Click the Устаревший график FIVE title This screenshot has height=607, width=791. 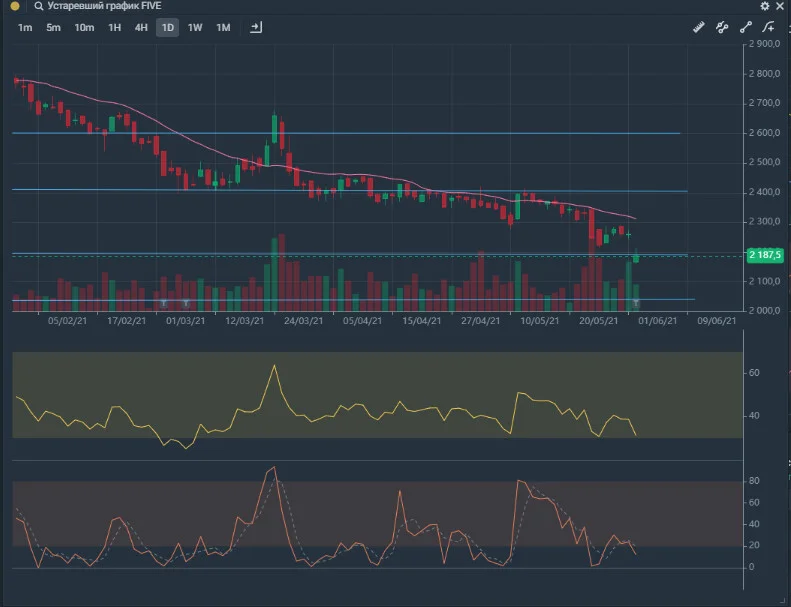[x=104, y=6]
